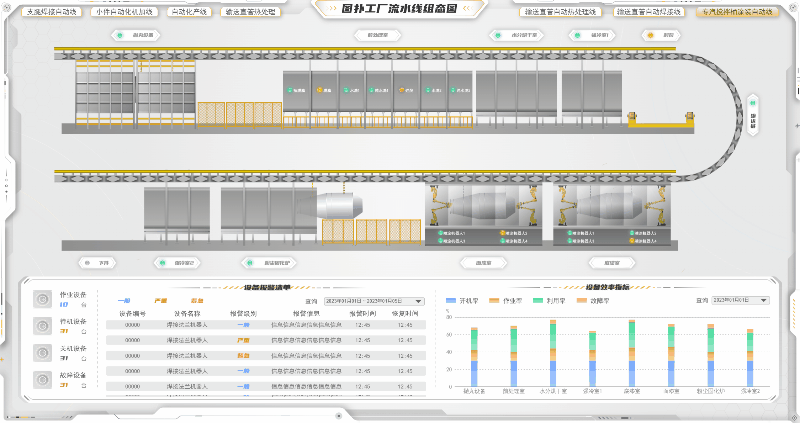The height and width of the screenshot is (423, 800).
Task: Click yellow transfer cart on upper line end
Action: click(661, 120)
